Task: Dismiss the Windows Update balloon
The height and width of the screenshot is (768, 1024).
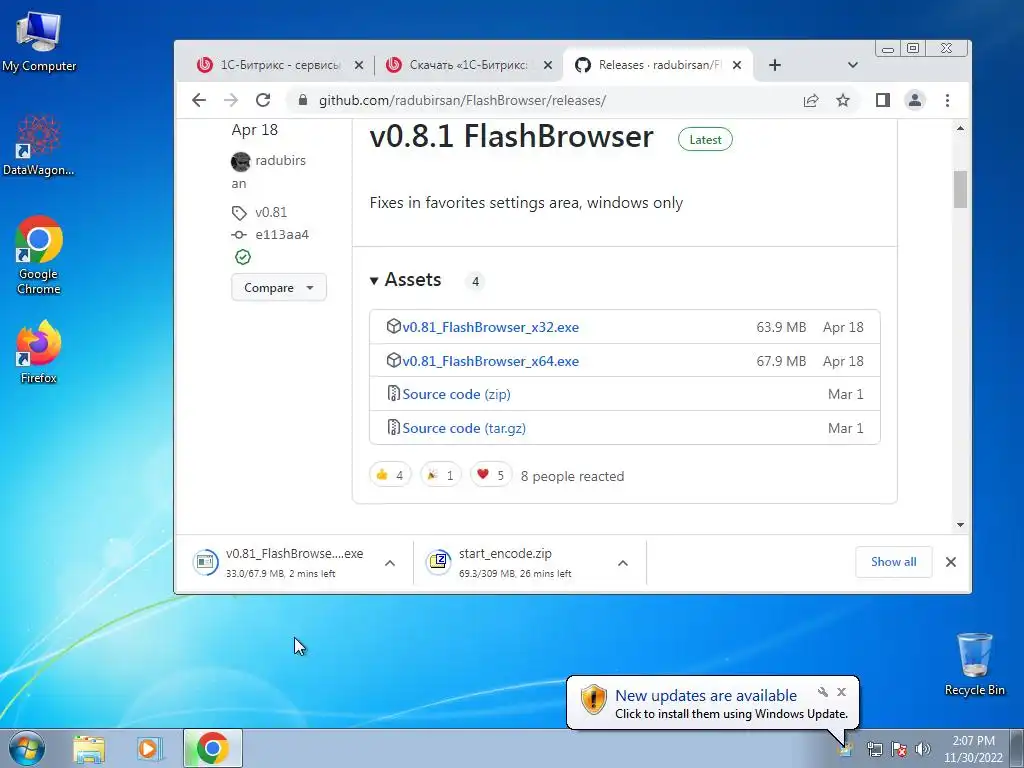Action: tap(842, 692)
